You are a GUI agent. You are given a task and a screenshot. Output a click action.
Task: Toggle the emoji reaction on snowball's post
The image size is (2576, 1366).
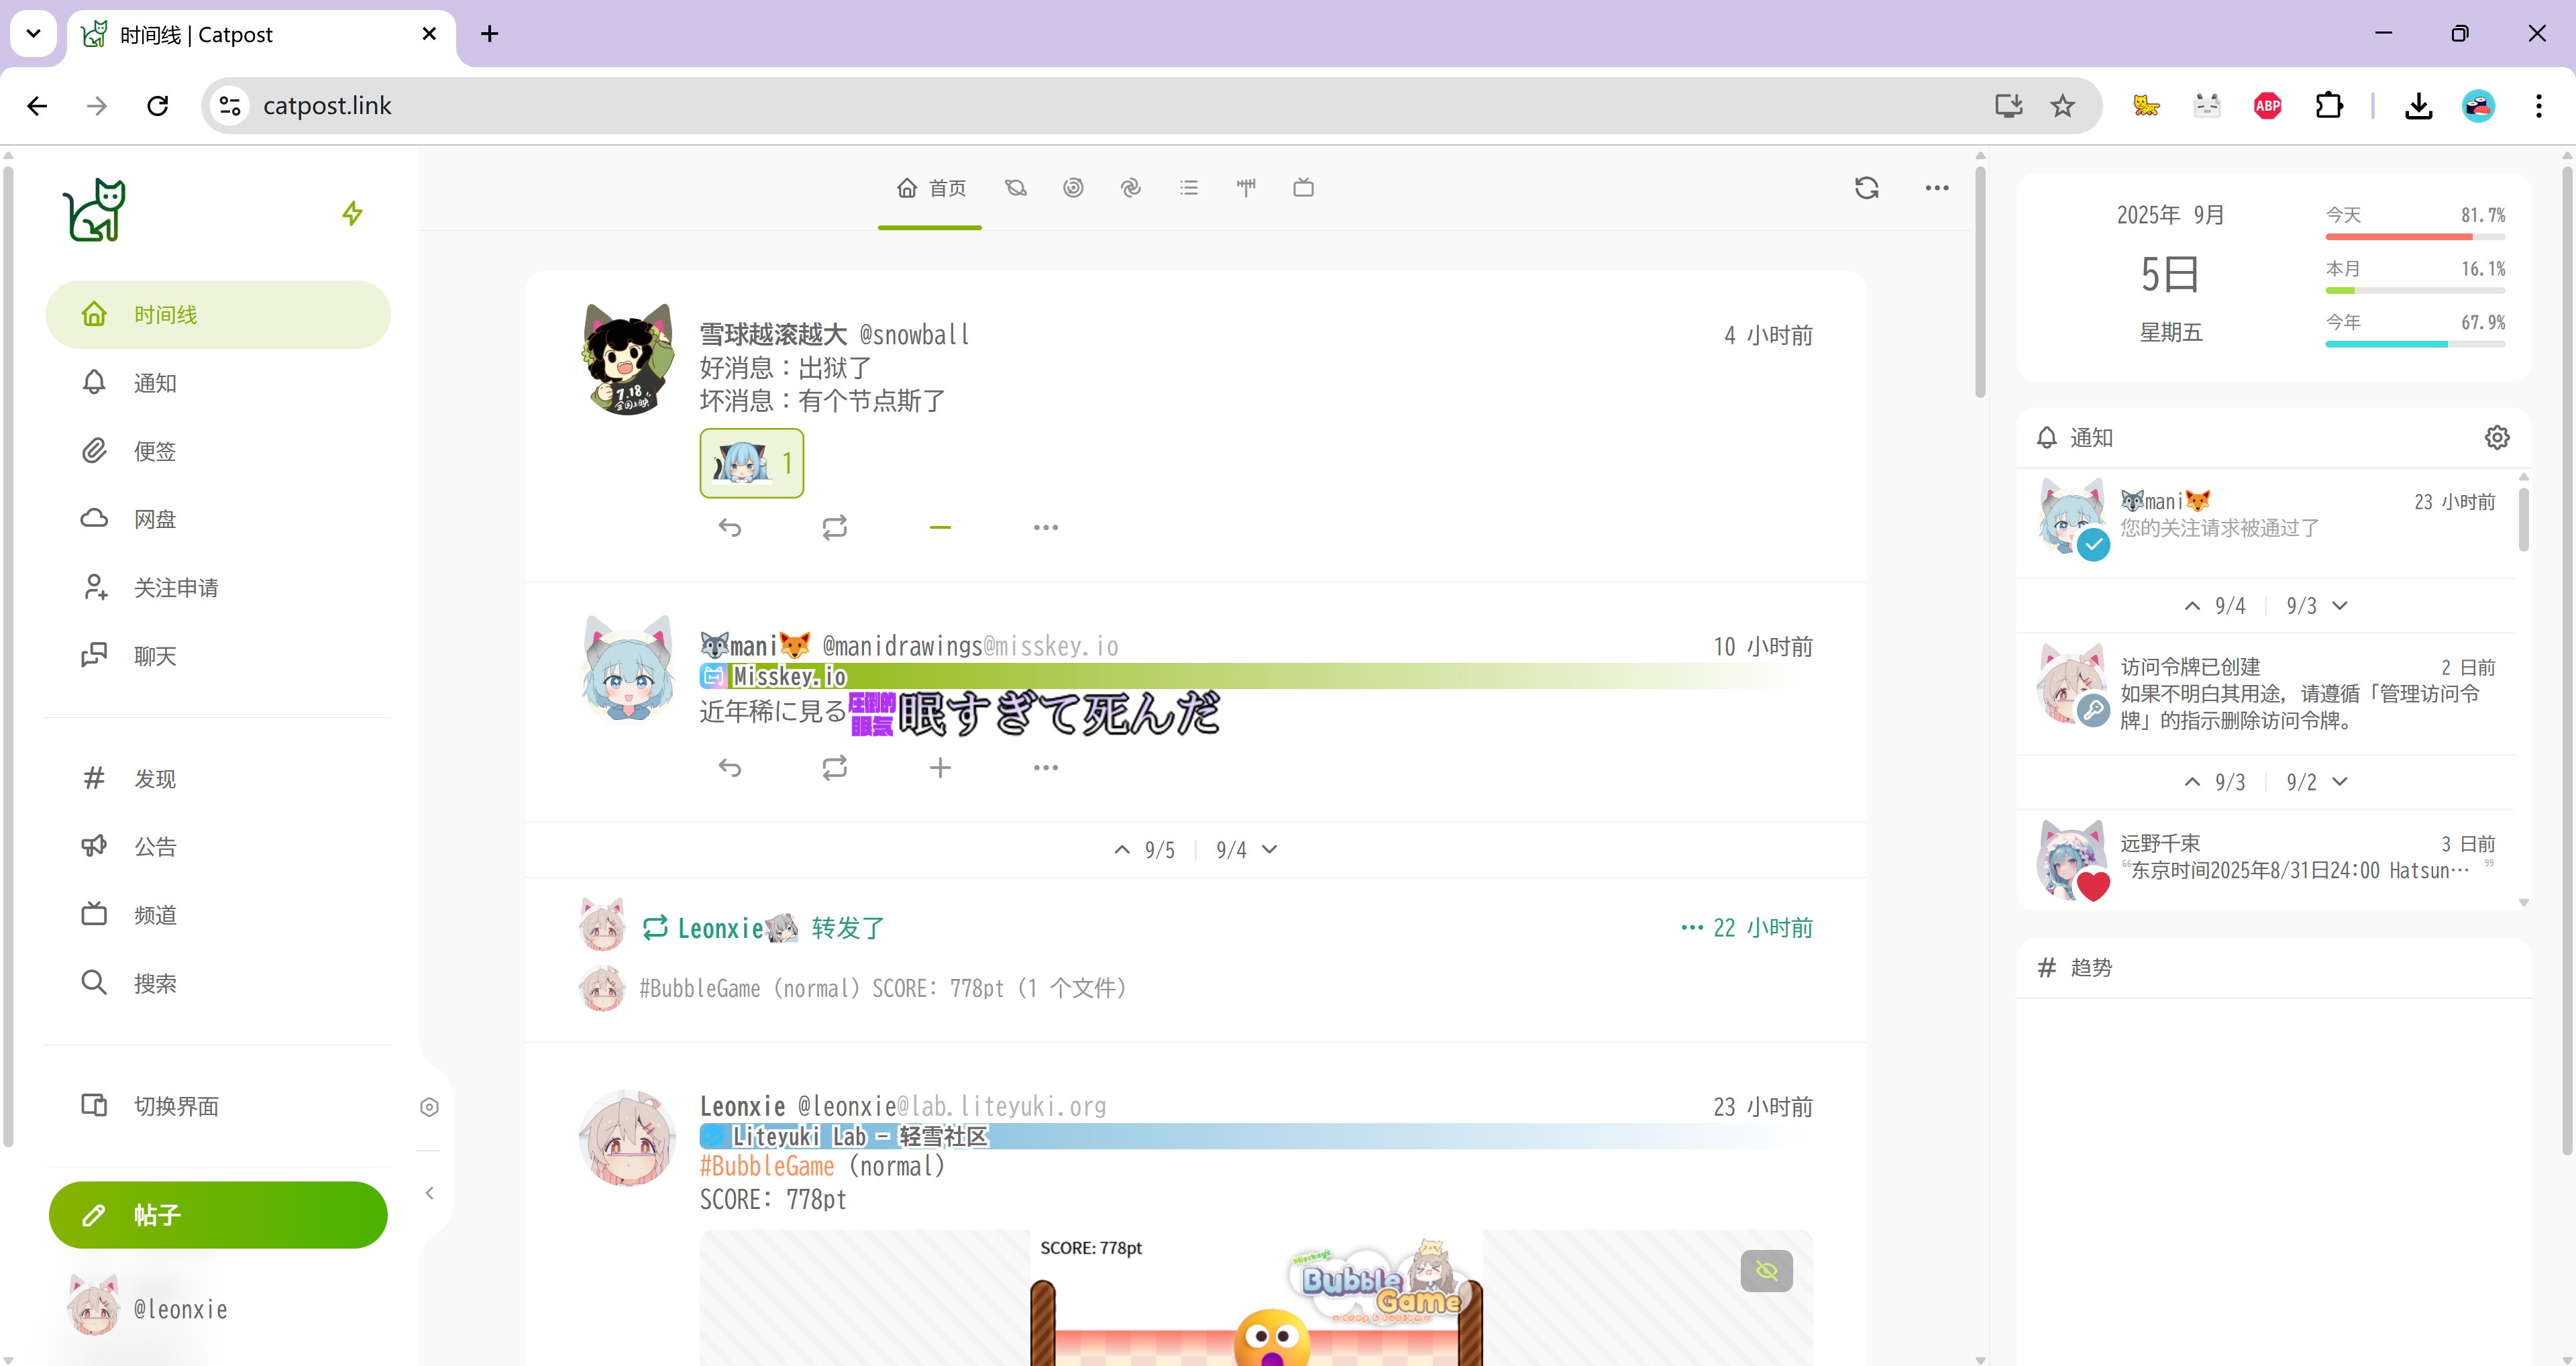(751, 463)
